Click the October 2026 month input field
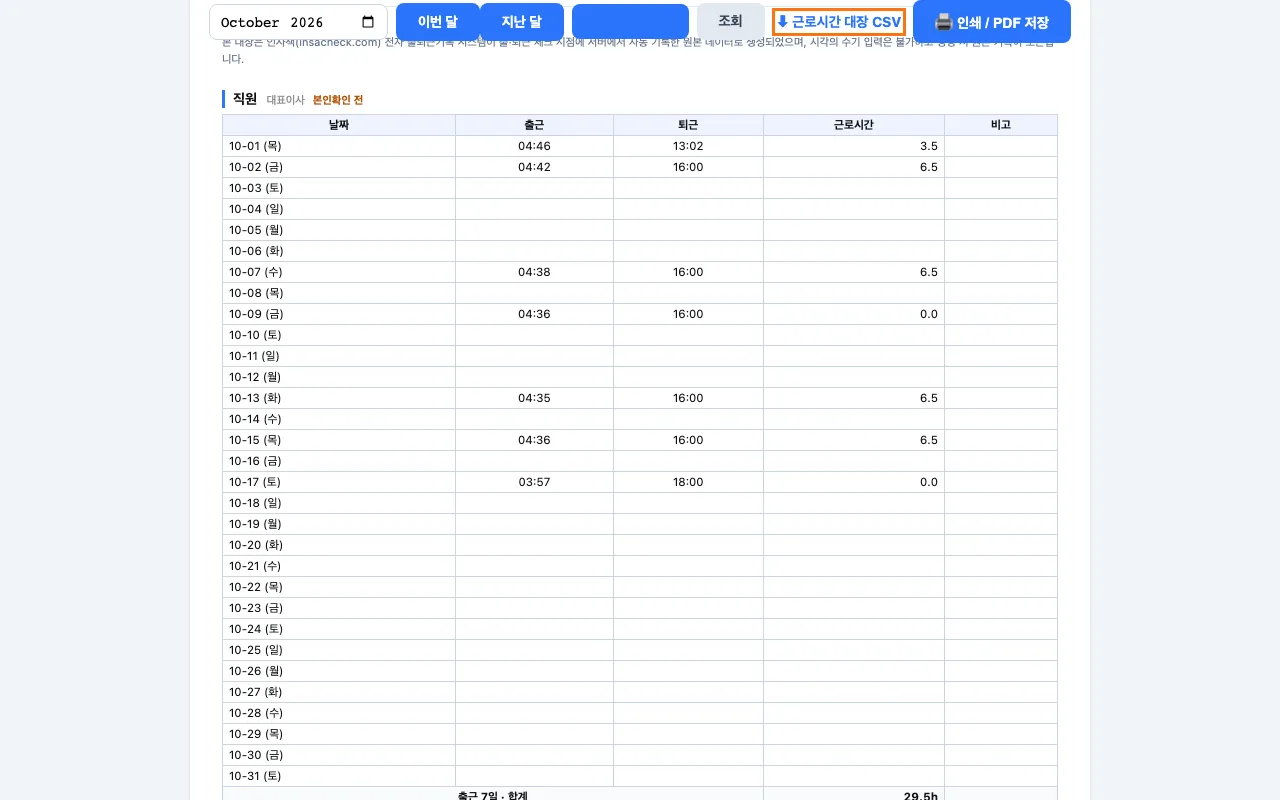Screen dimensions: 1280x800 coord(298,22)
